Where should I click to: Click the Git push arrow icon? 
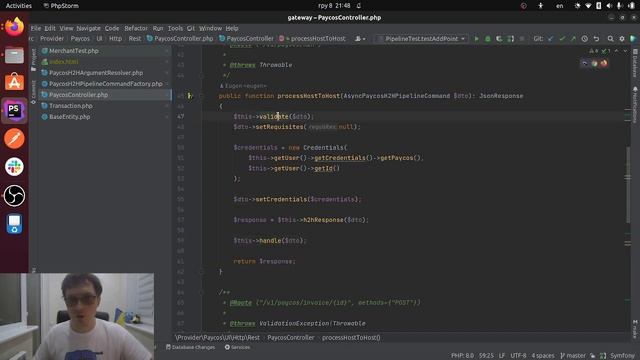pyautogui.click(x=573, y=39)
